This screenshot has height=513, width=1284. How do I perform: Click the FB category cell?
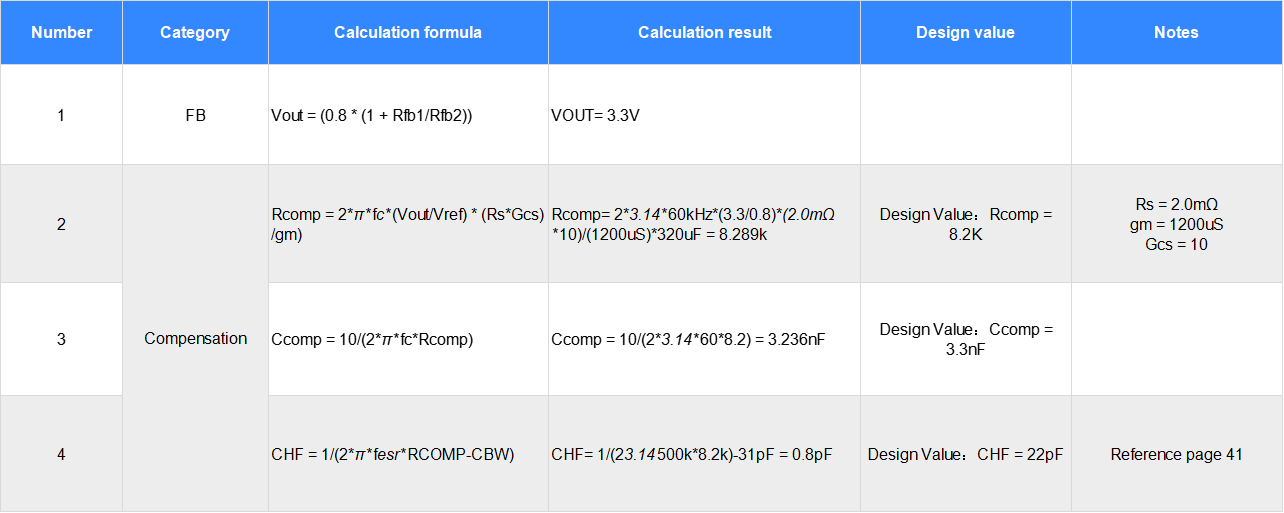[195, 115]
